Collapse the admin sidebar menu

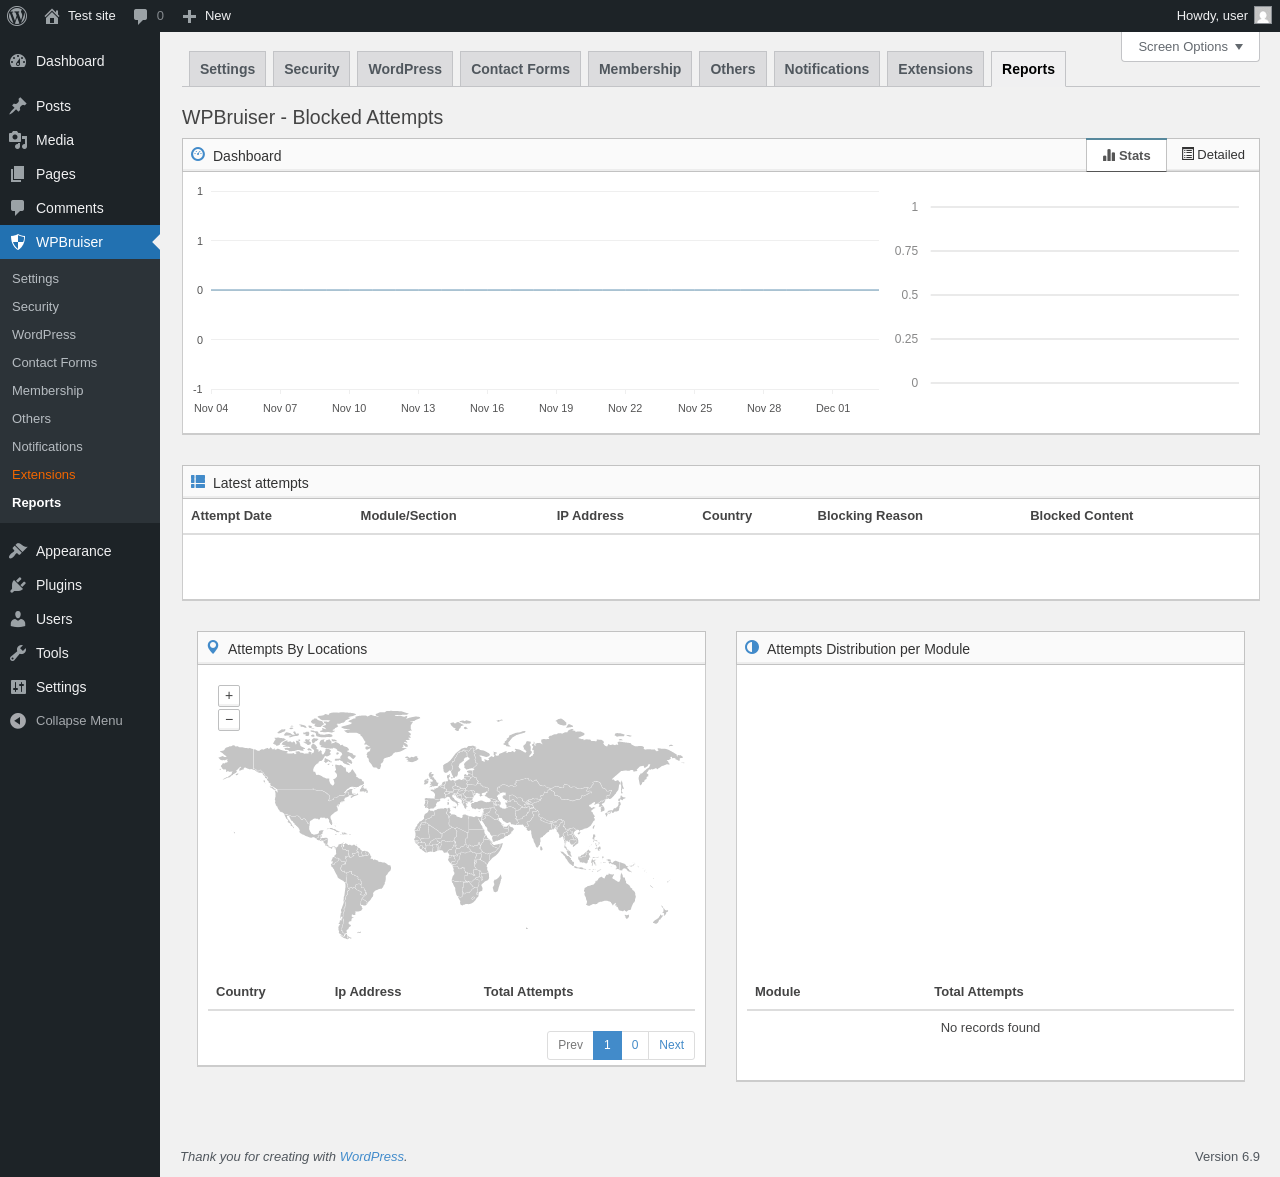pyautogui.click(x=78, y=721)
